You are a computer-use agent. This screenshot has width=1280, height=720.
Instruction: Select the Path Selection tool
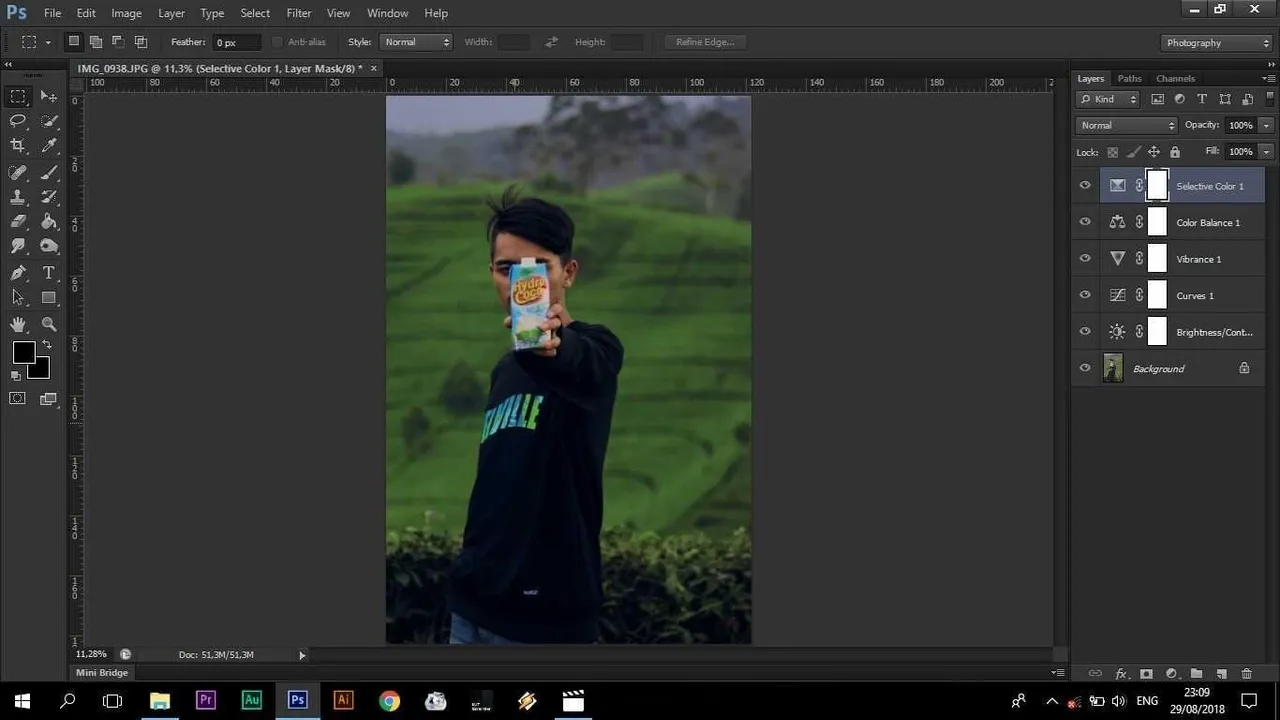(18, 297)
